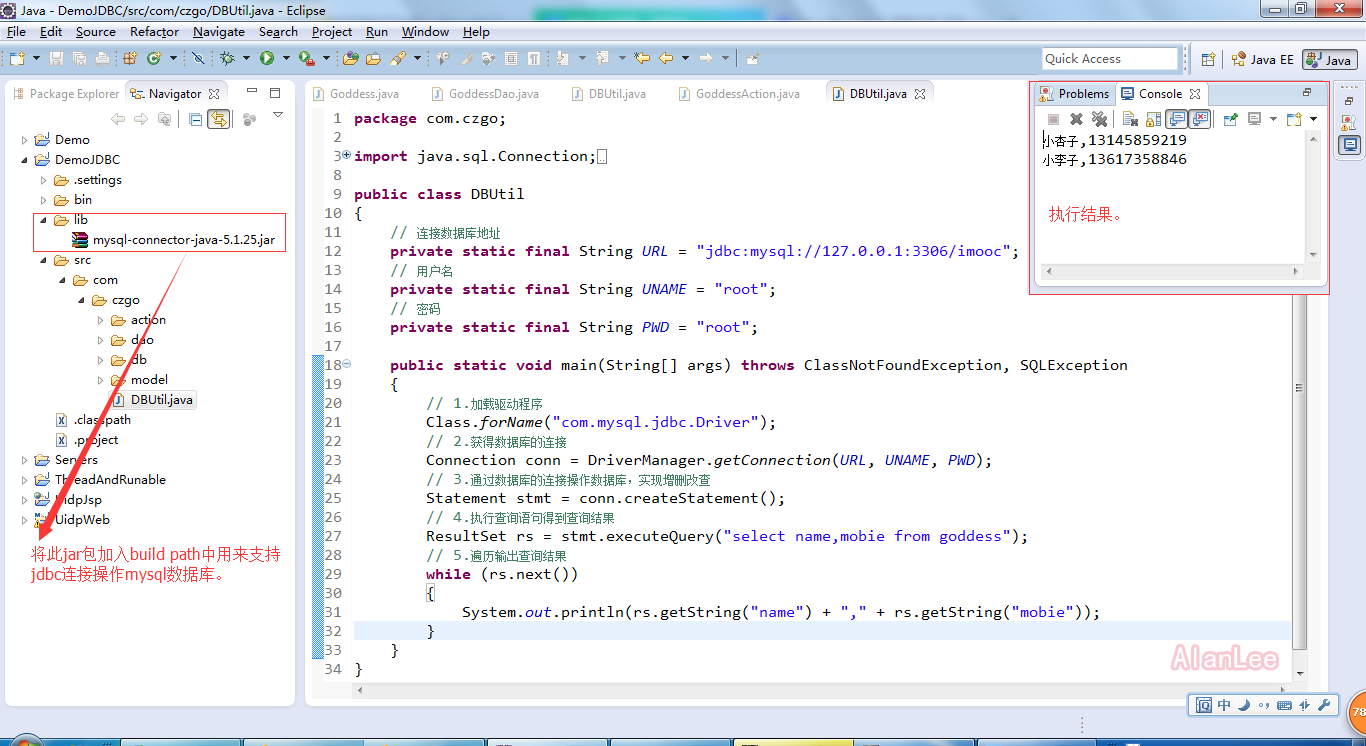Image resolution: width=1366 pixels, height=746 pixels.
Task: Expand the model folder node
Action: [x=101, y=380]
